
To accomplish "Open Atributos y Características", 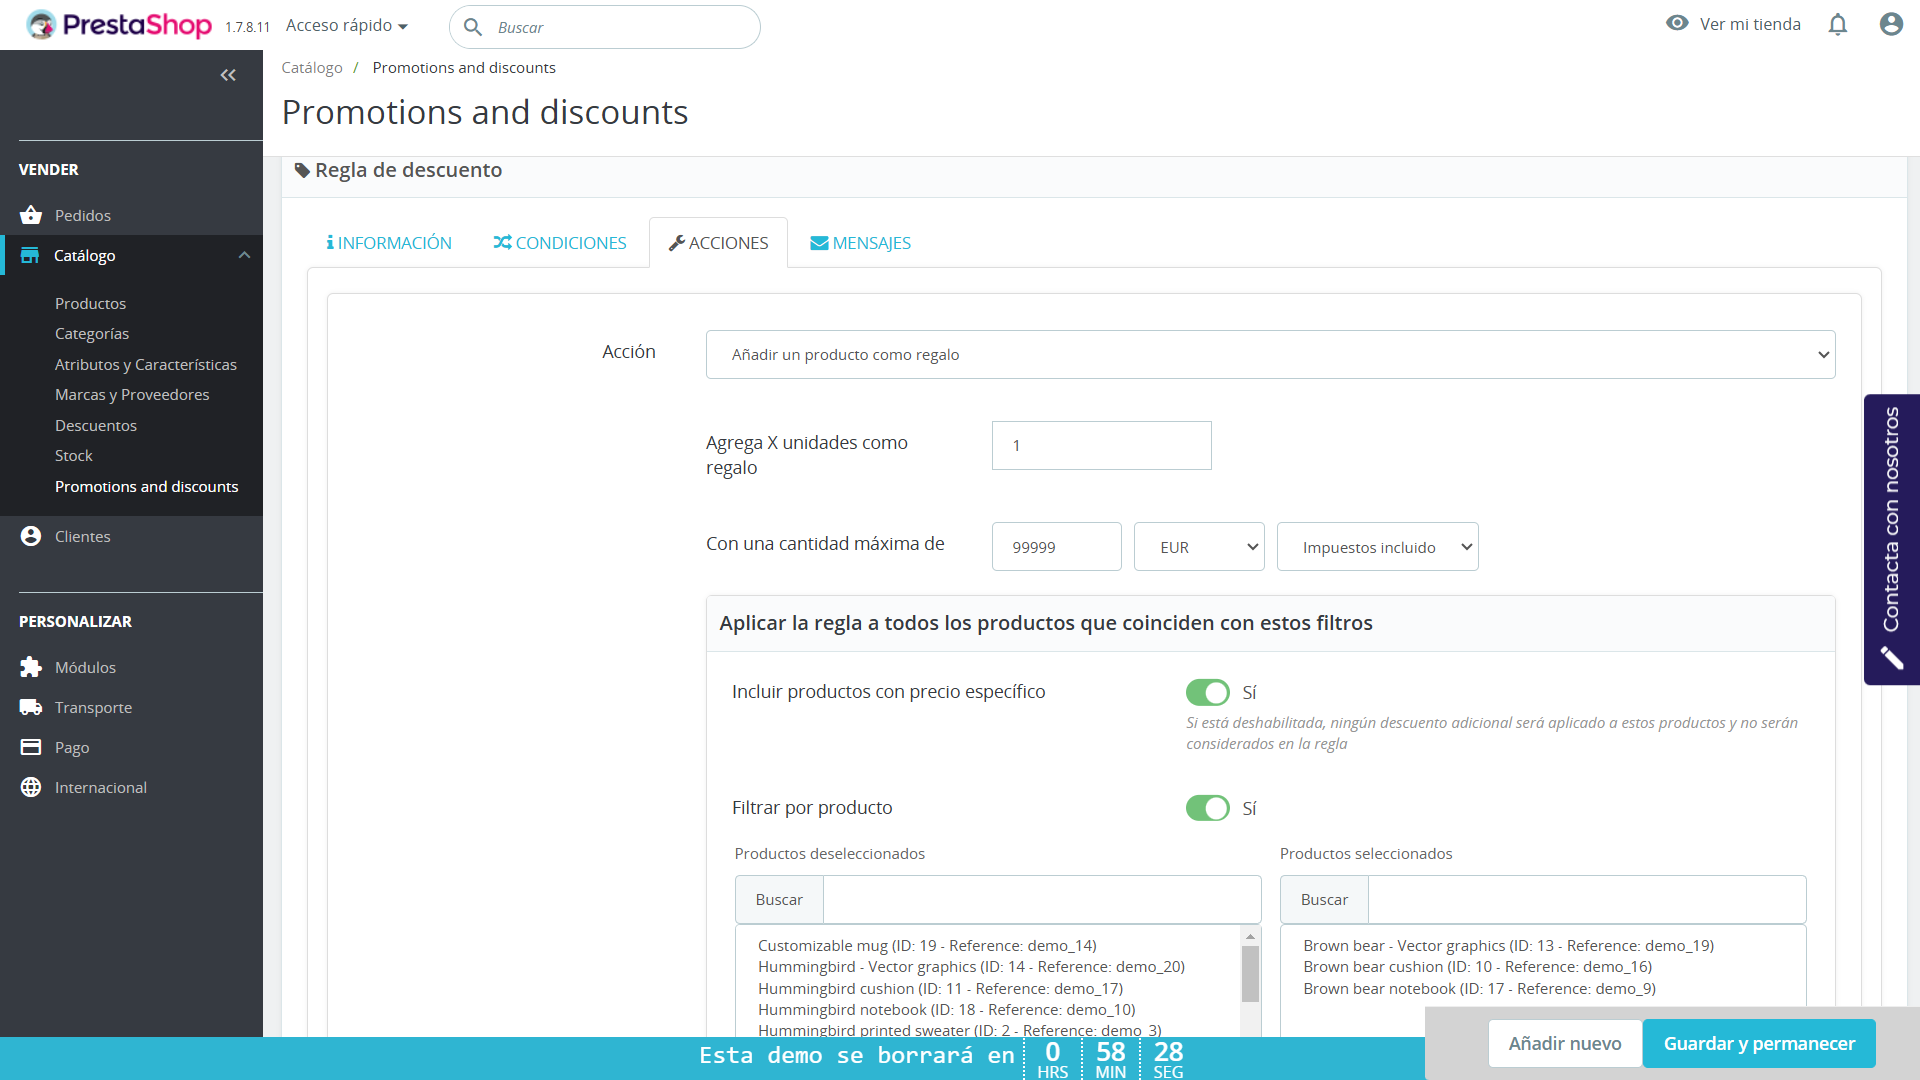I will tap(146, 364).
